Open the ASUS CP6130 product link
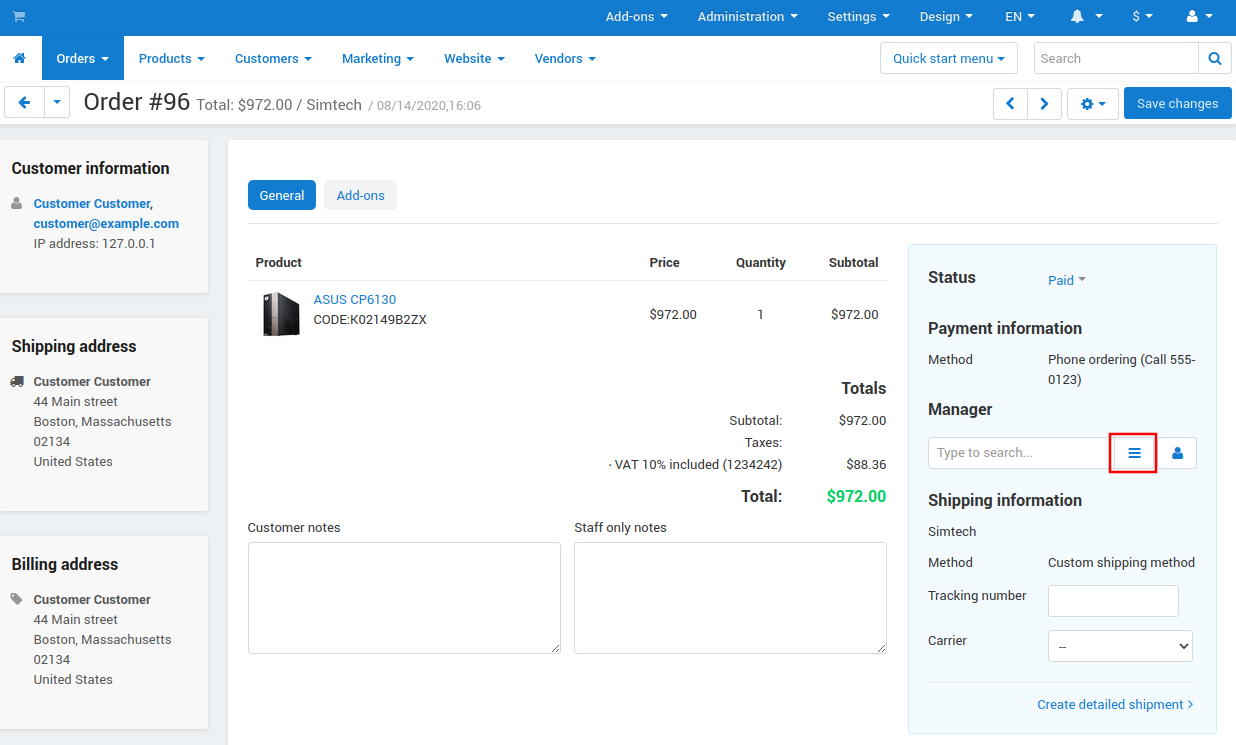 pos(355,300)
